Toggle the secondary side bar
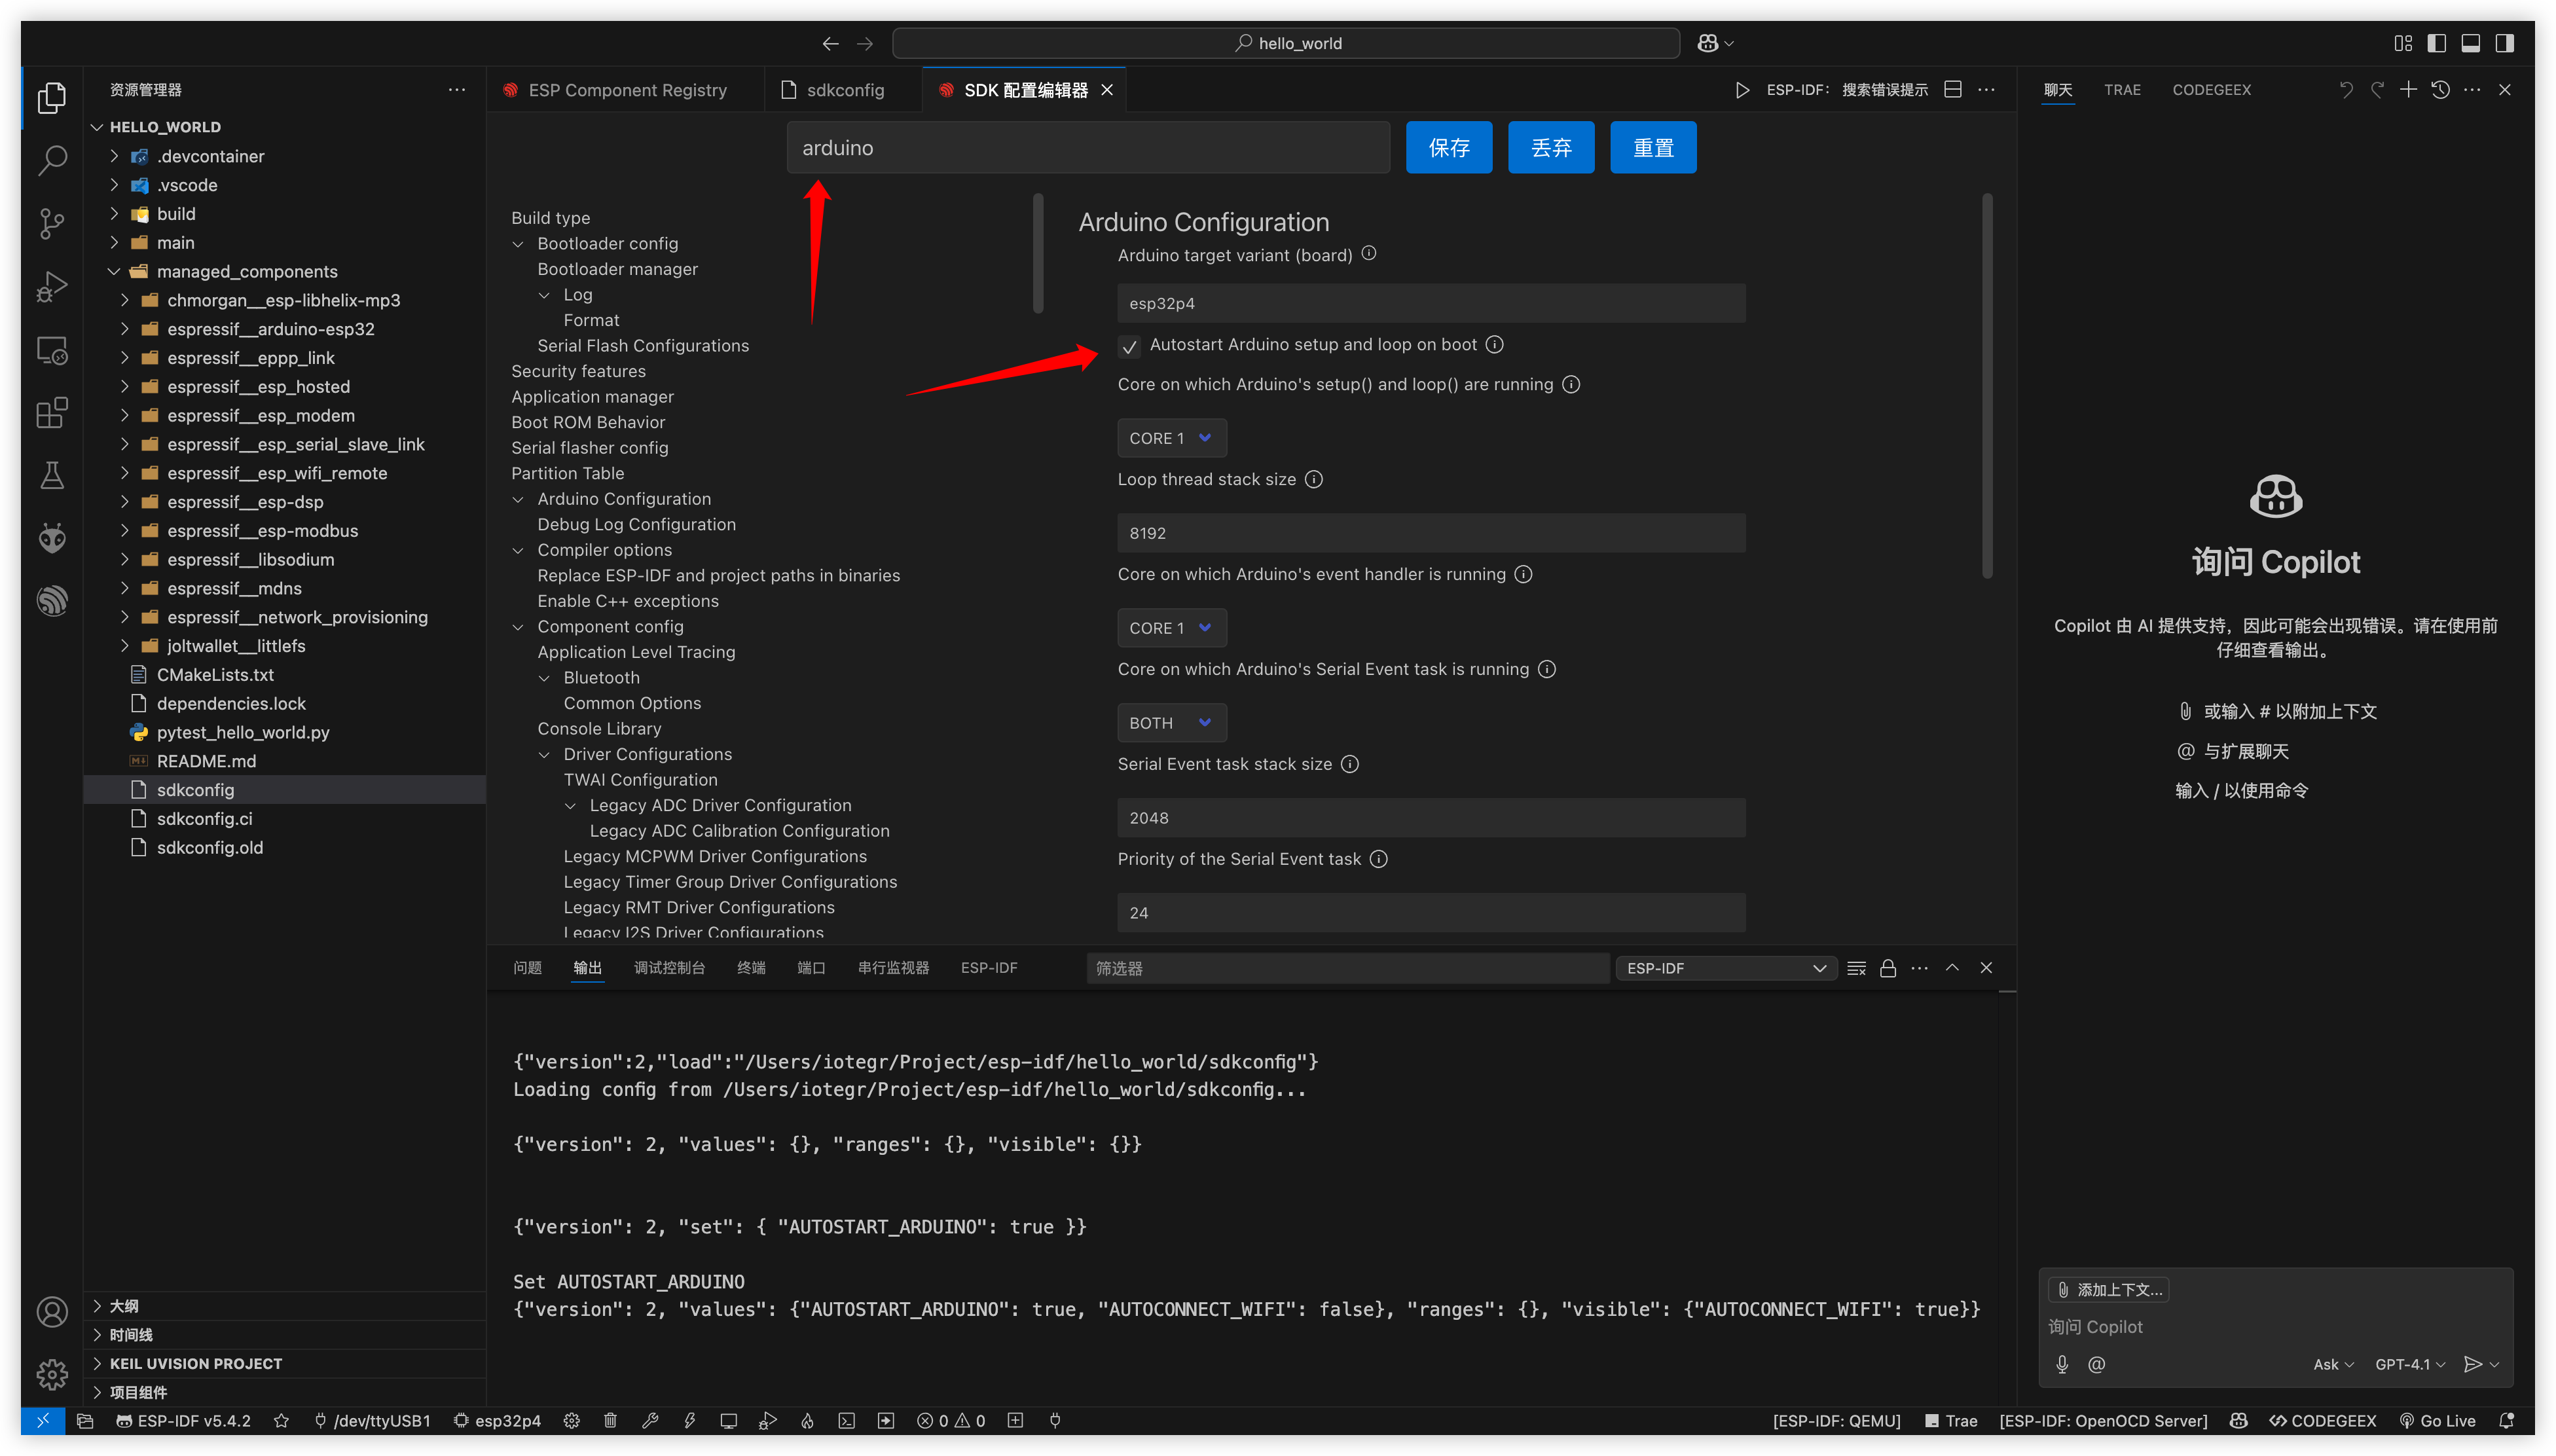The image size is (2556, 1456). (x=2505, y=43)
